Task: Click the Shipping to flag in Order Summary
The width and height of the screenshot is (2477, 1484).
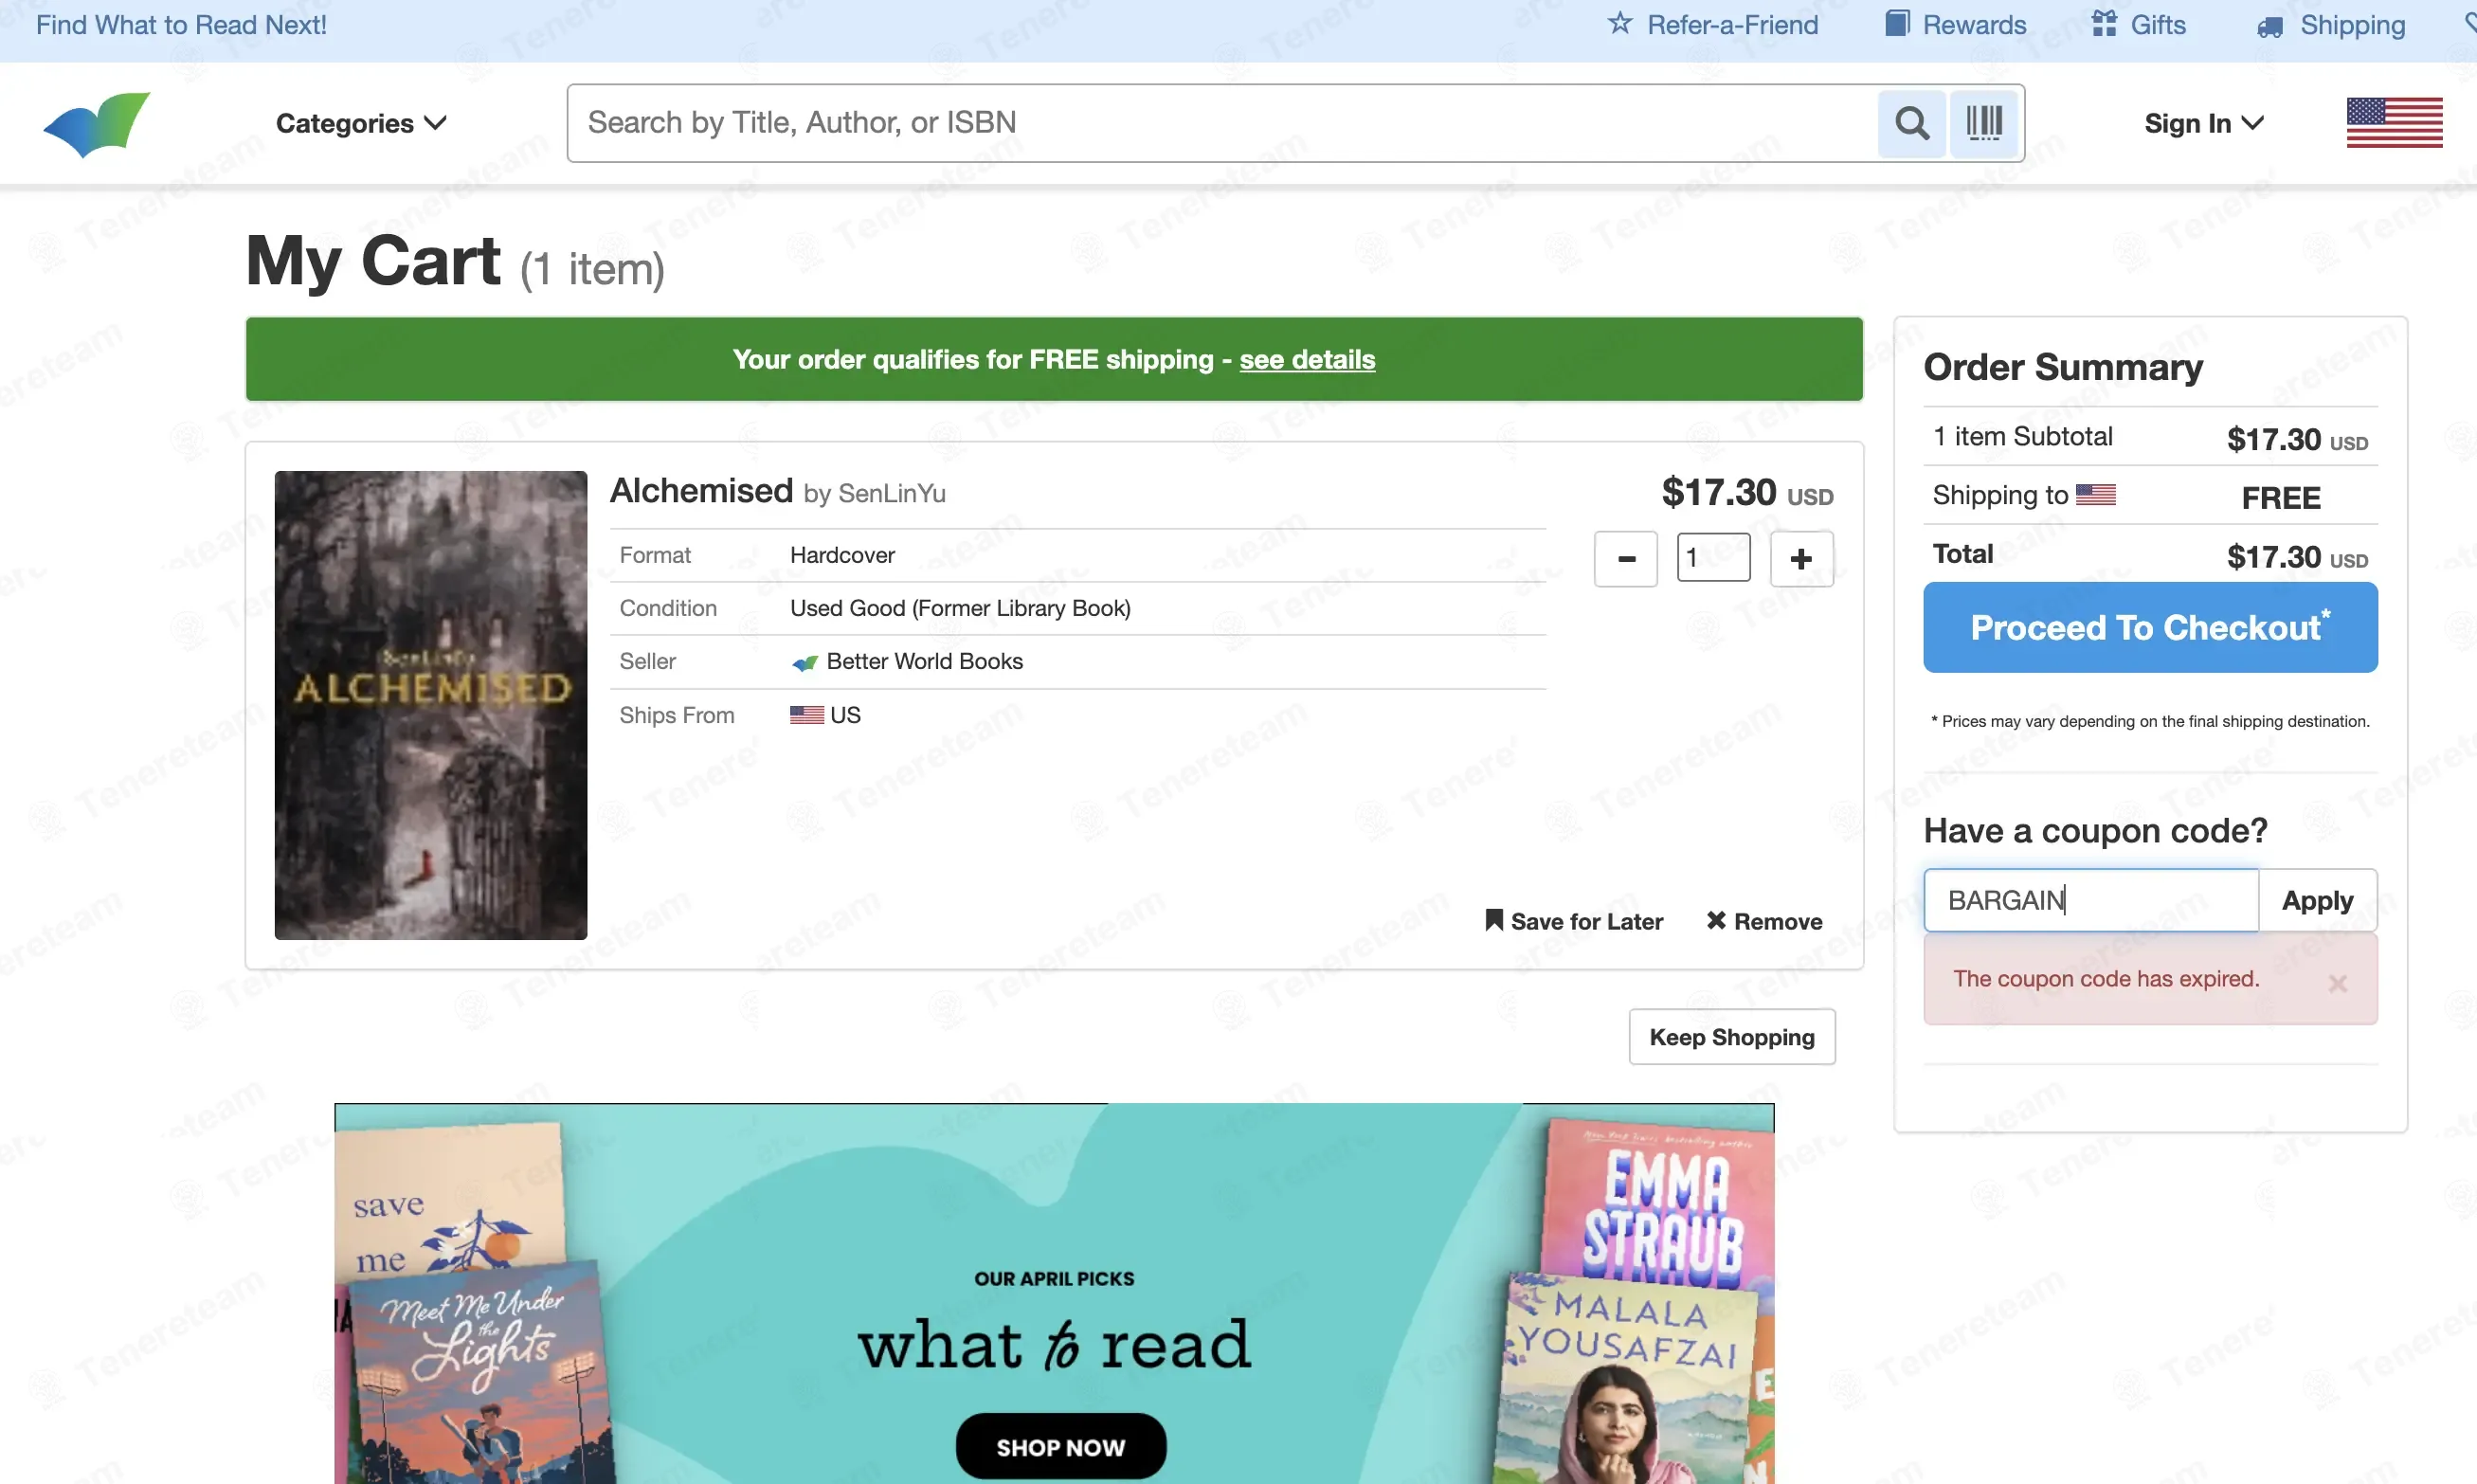Action: [2095, 494]
